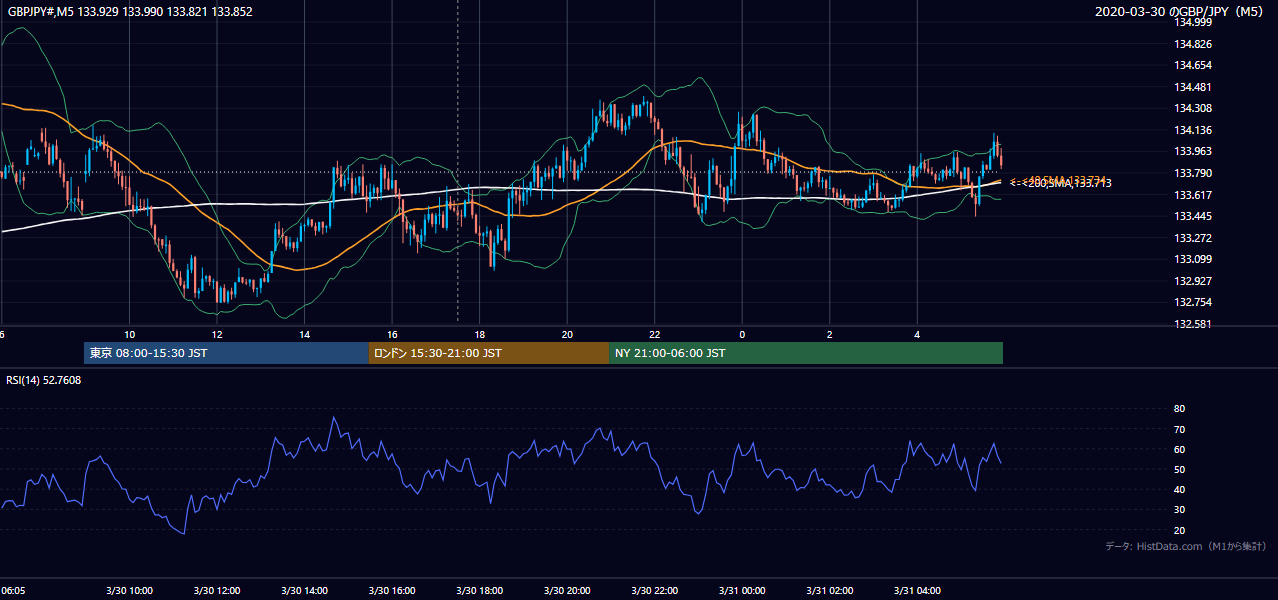Click RSI scale value 80

[x=1179, y=409]
